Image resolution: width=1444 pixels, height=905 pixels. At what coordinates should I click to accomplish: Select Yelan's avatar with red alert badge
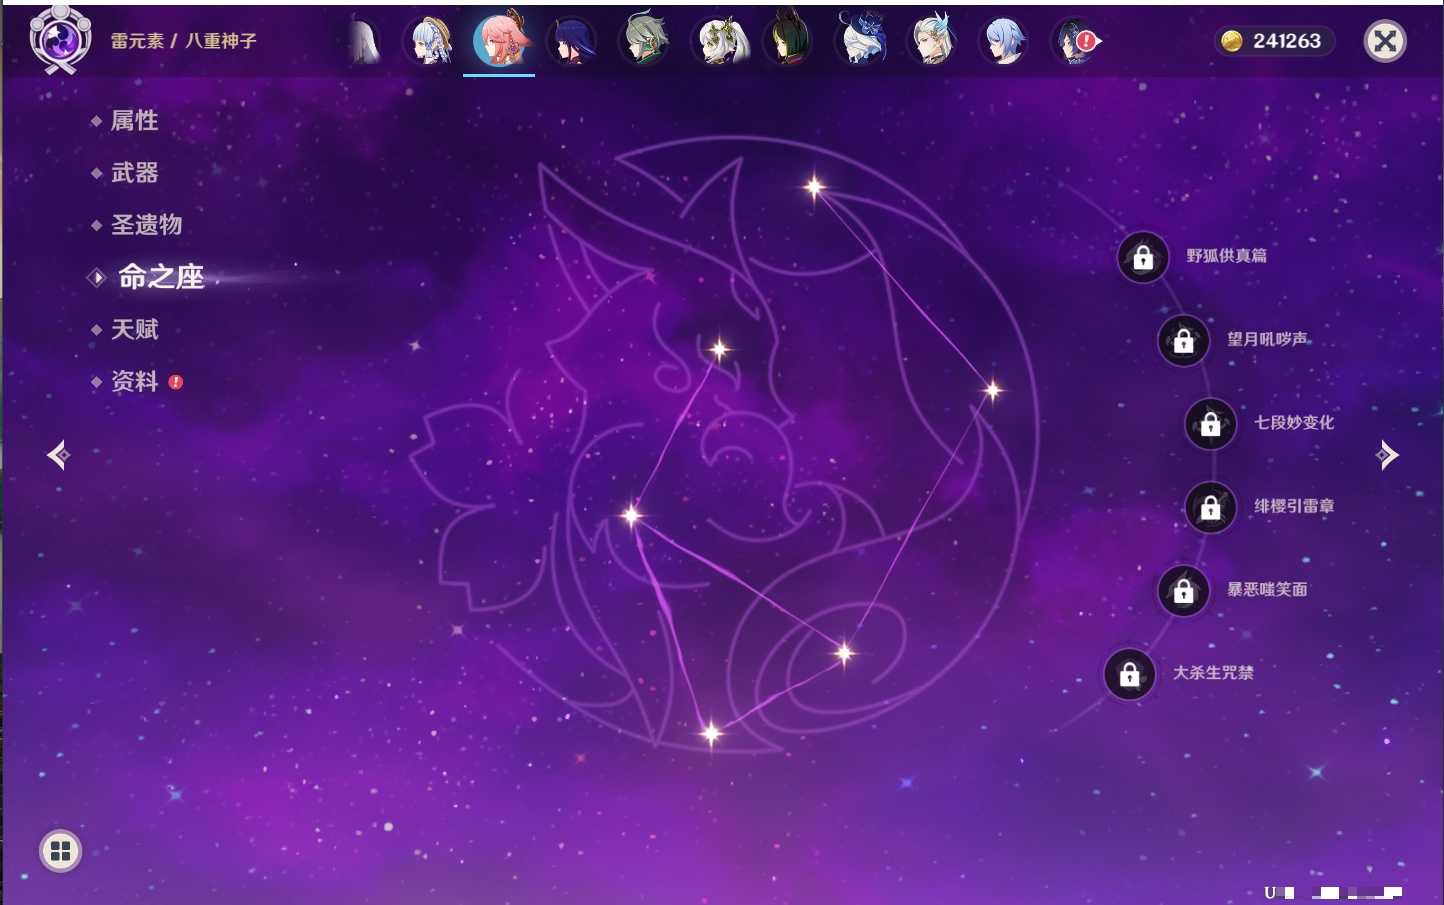coord(1075,42)
